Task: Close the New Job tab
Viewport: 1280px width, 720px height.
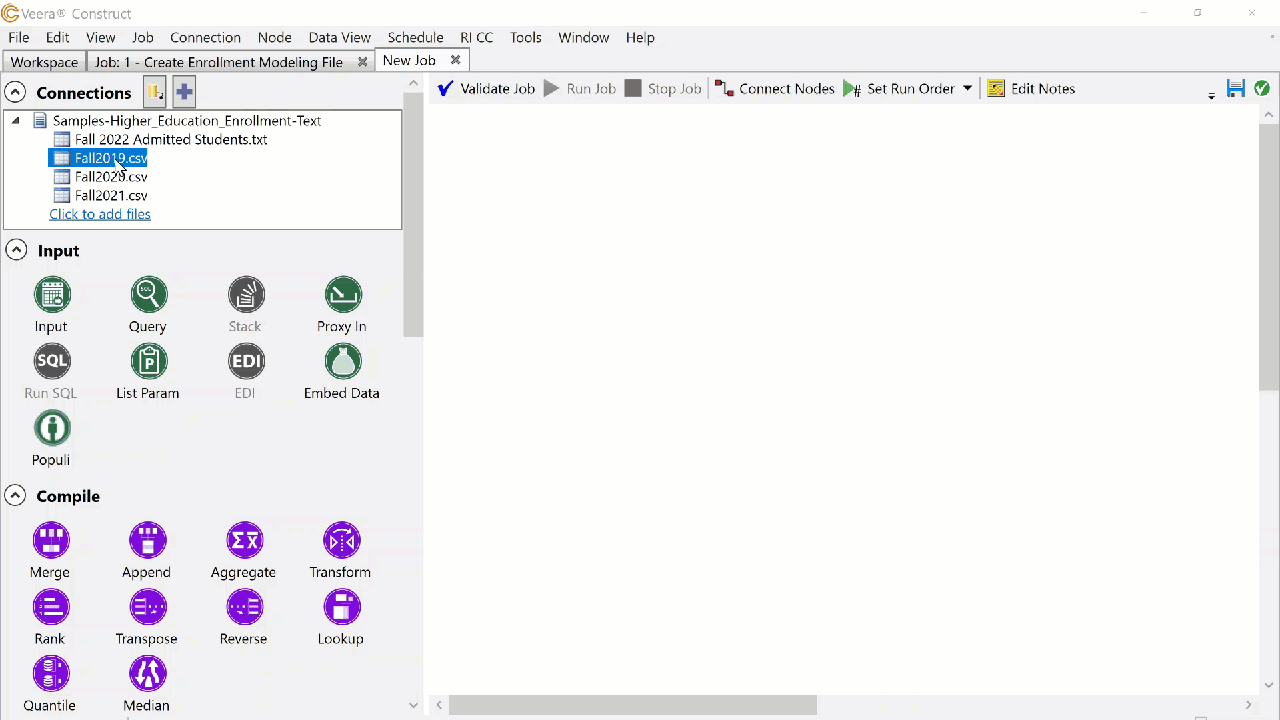Action: [x=455, y=60]
